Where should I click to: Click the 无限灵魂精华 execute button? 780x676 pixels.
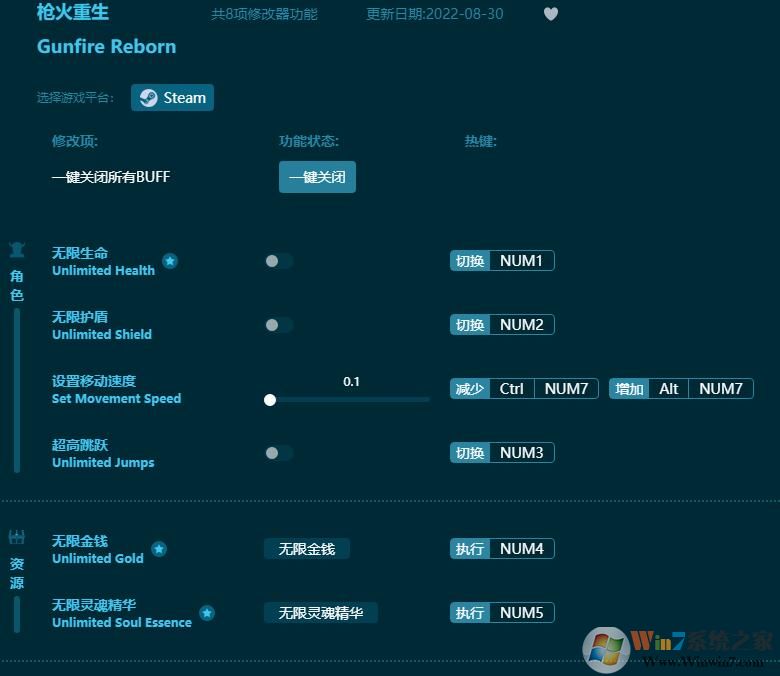coord(321,613)
